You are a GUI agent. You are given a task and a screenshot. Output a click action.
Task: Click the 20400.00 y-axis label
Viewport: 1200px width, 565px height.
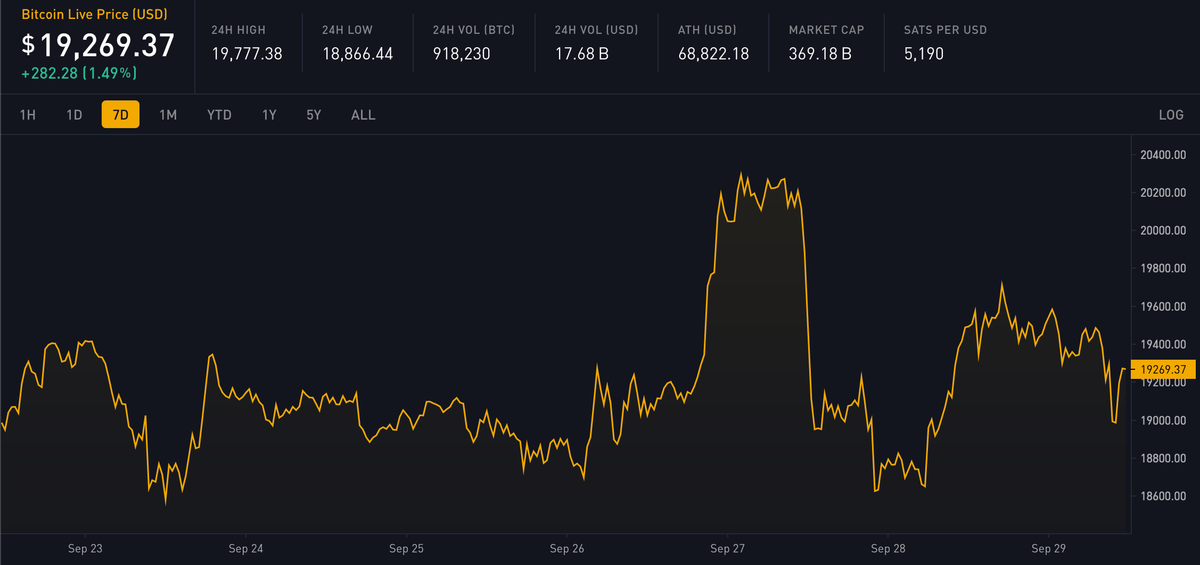point(1163,155)
